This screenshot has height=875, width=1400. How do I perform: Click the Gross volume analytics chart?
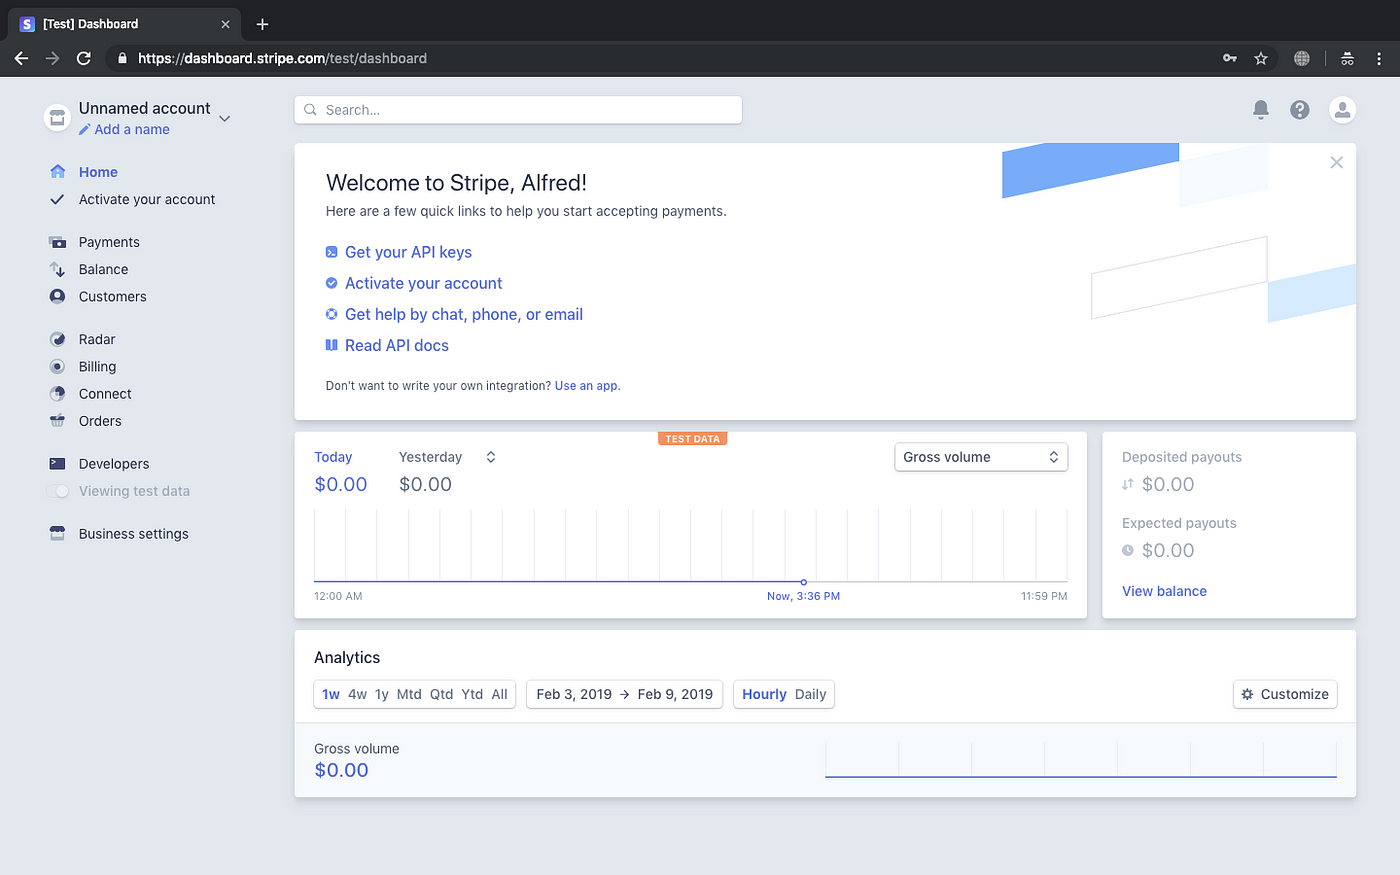coord(1081,760)
